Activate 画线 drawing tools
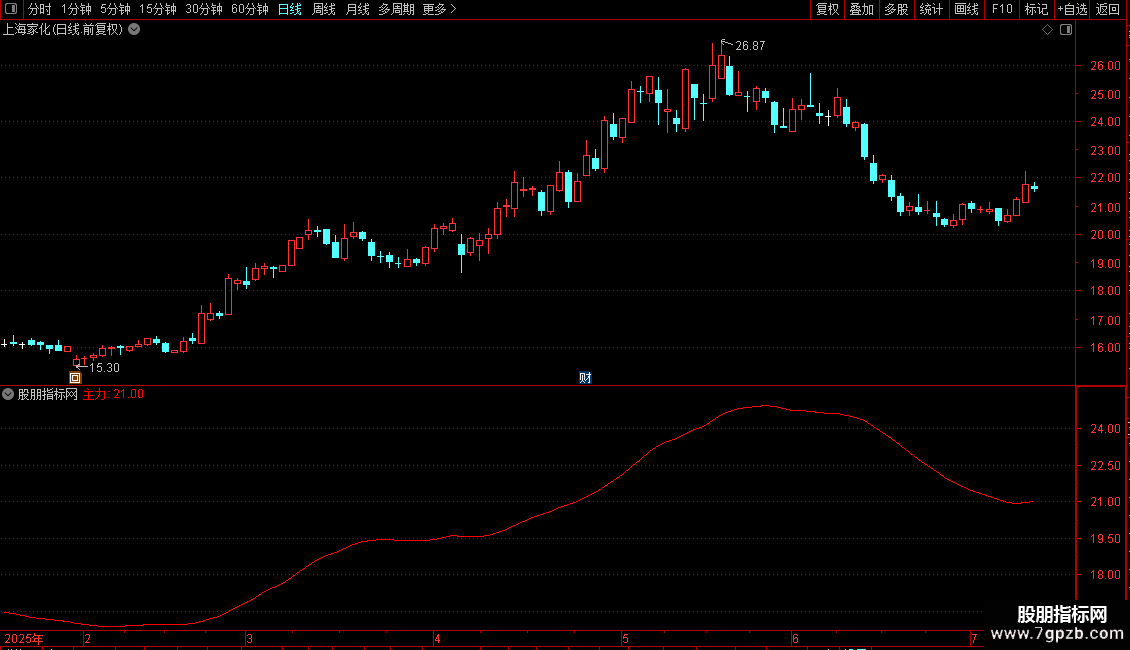Viewport: 1130px width, 650px height. coord(966,9)
